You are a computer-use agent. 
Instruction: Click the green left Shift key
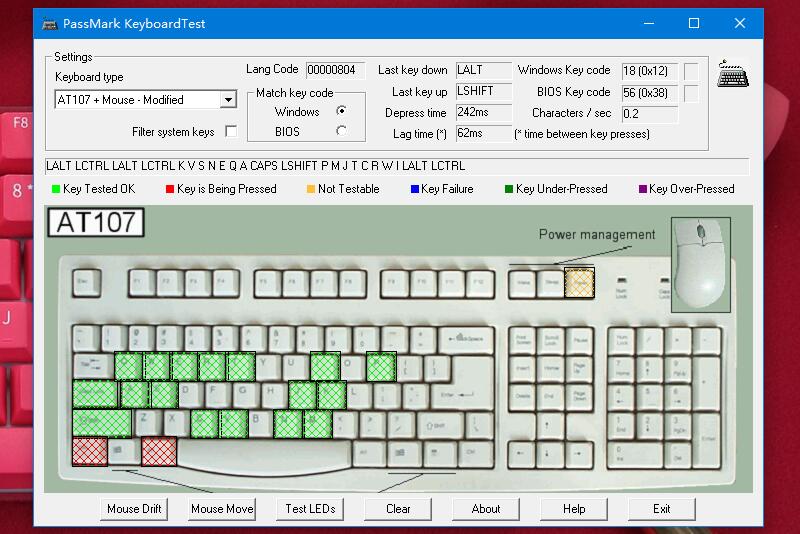102,423
